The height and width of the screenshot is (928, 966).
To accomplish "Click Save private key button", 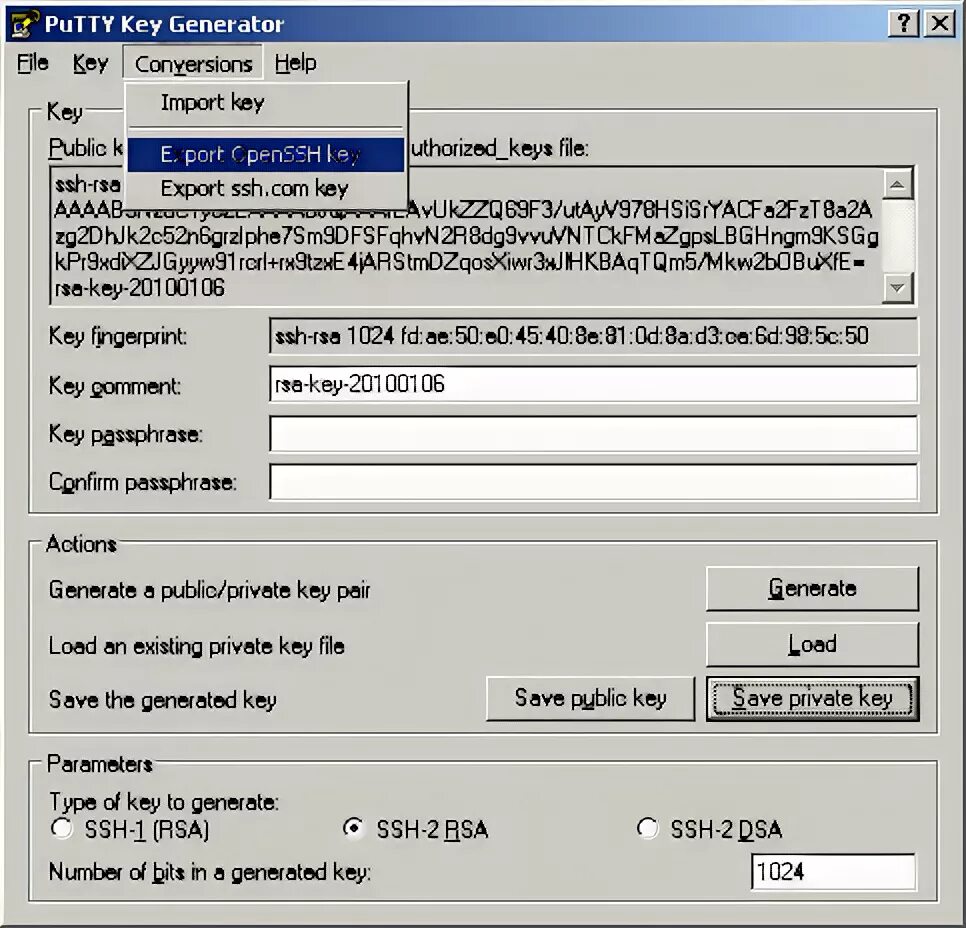I will [x=813, y=699].
